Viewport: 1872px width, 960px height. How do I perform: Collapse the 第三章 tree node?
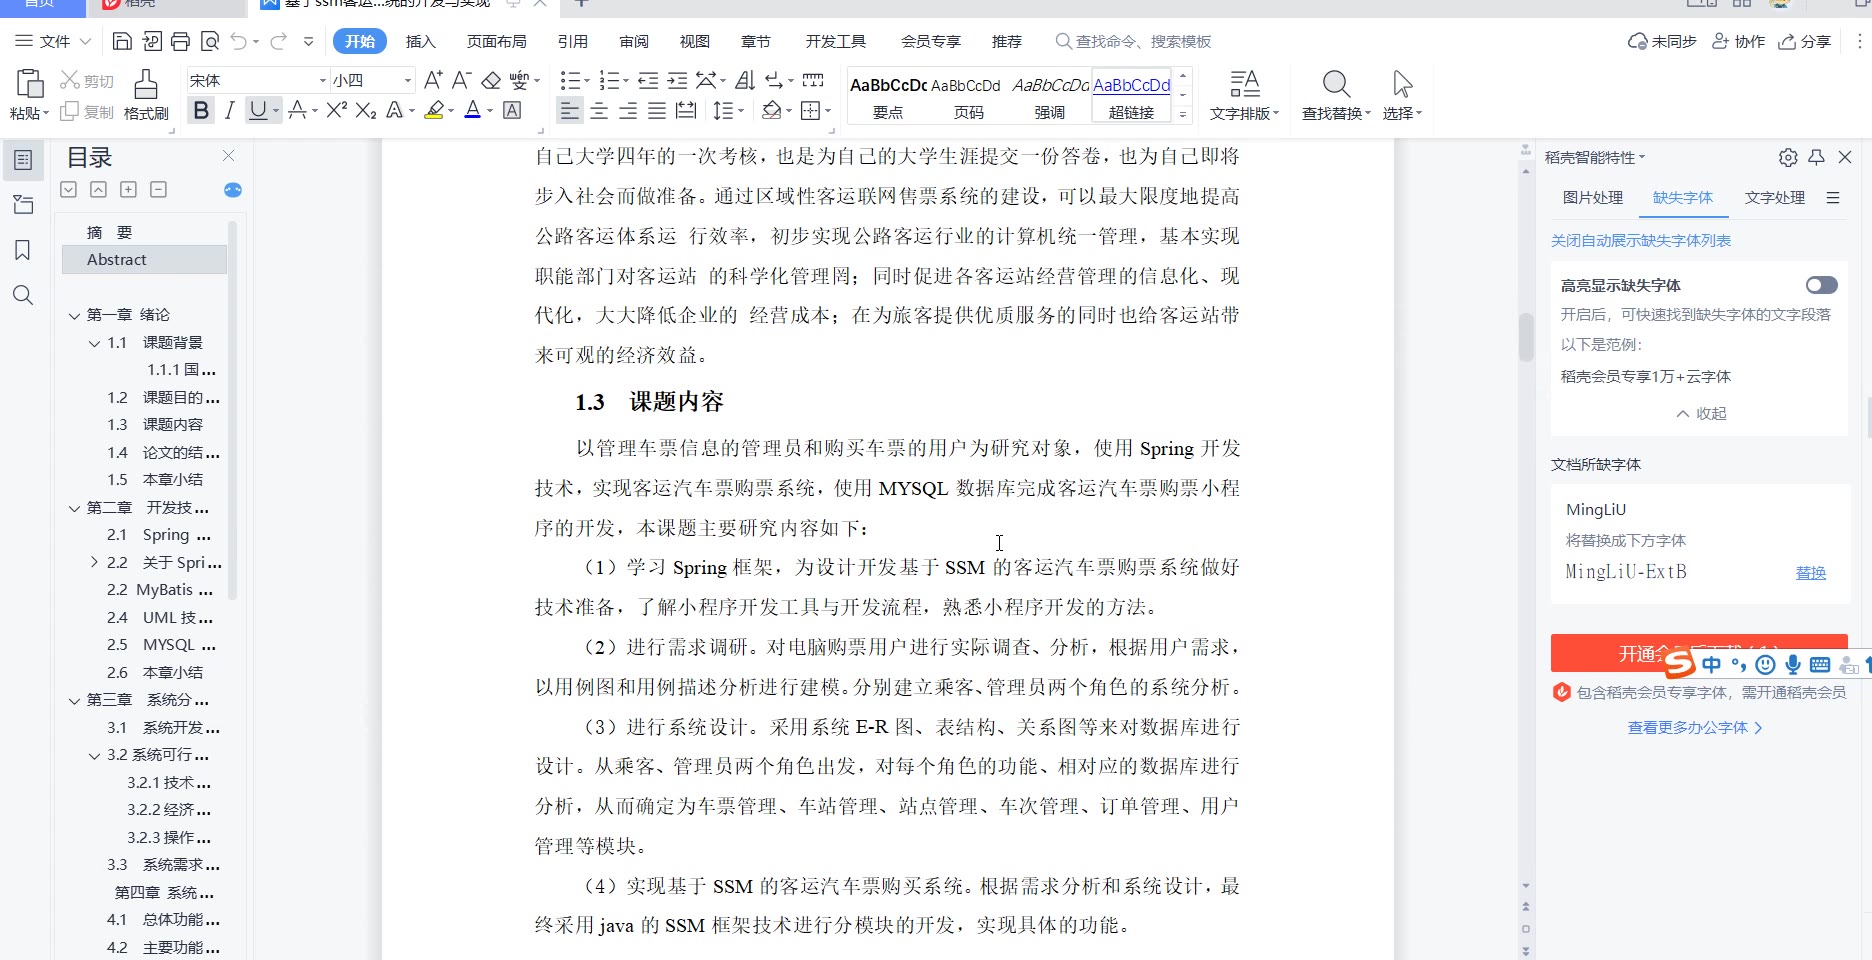pos(74,700)
